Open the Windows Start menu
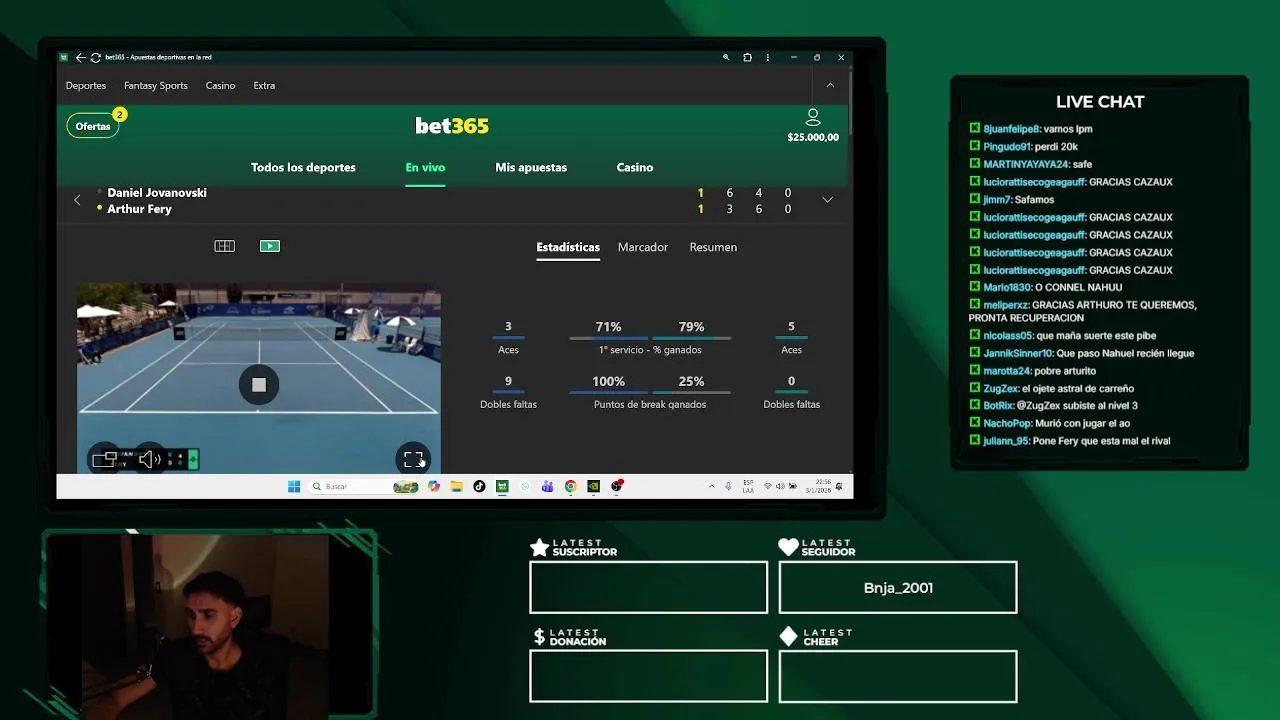The height and width of the screenshot is (720, 1280). pos(294,486)
